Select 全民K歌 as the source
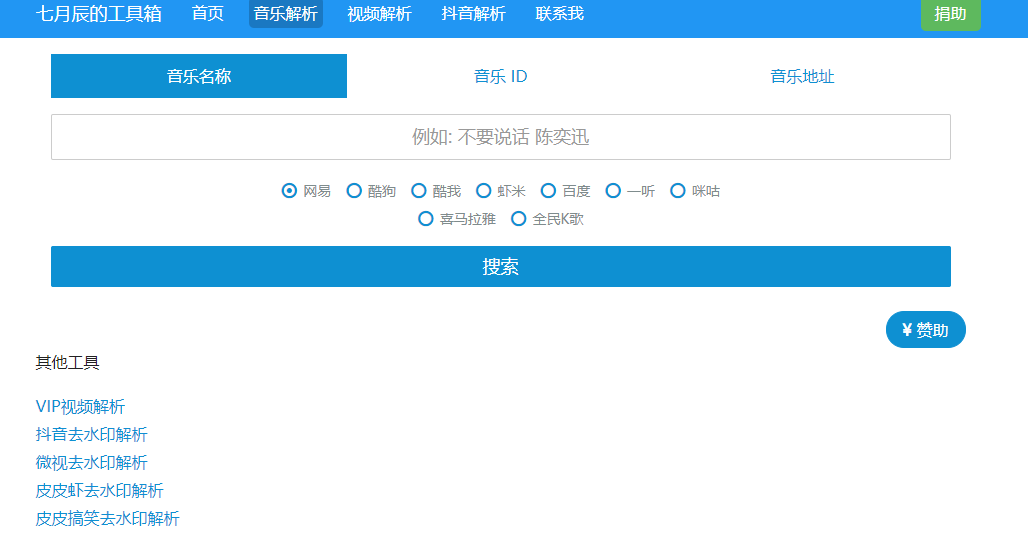This screenshot has height=541, width=1028. click(519, 219)
